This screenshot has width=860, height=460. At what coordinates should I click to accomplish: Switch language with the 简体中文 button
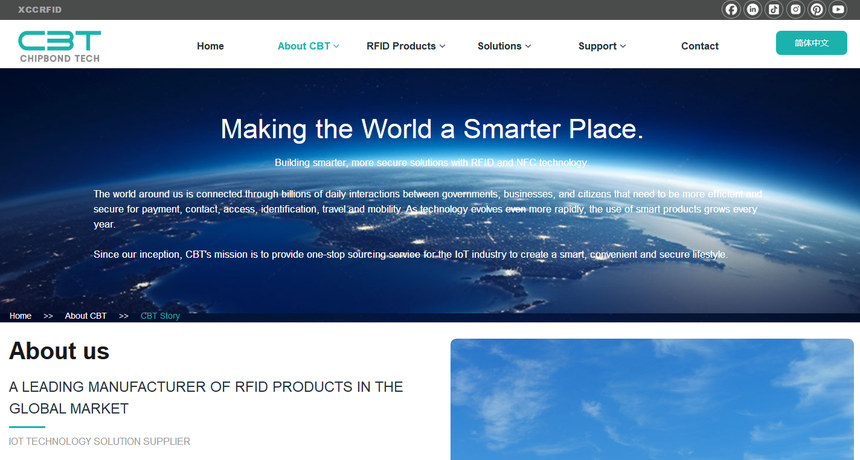pyautogui.click(x=811, y=43)
